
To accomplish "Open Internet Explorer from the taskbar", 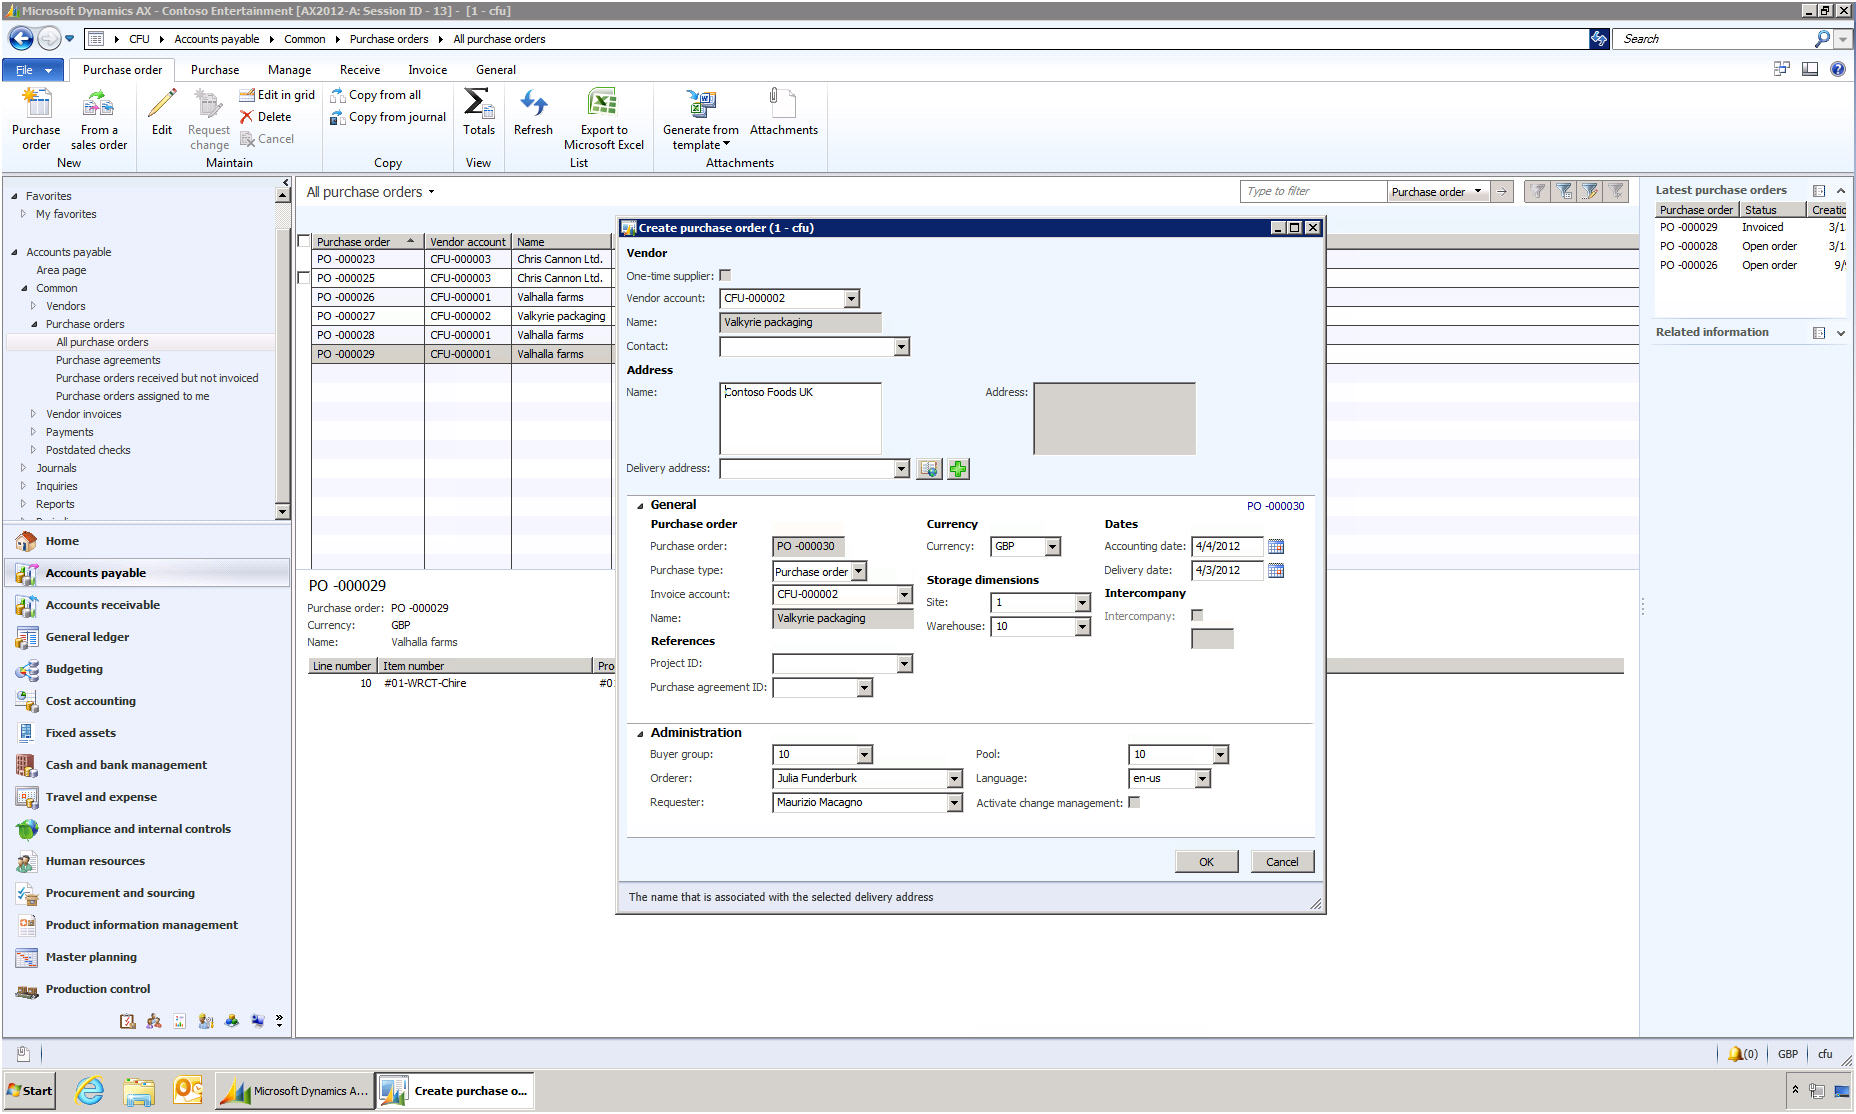I will tap(90, 1091).
